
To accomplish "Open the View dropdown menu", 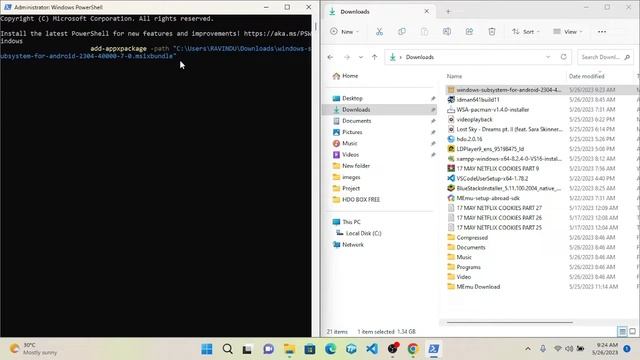I will [568, 32].
